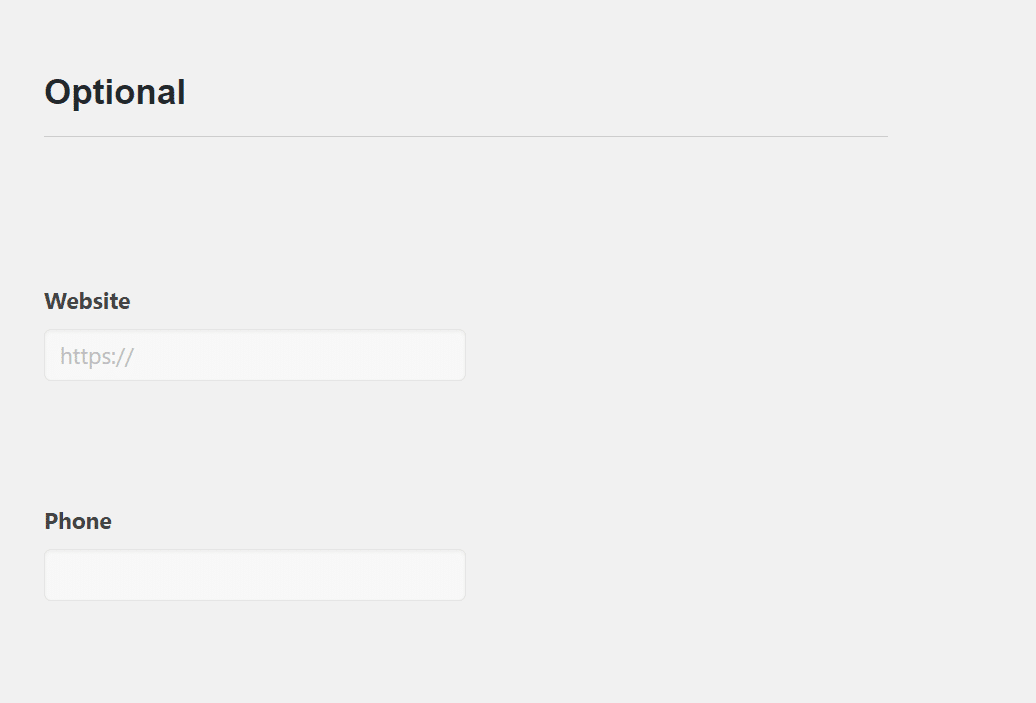This screenshot has height=703, width=1036.
Task: Click inside the website address box
Action: [255, 356]
